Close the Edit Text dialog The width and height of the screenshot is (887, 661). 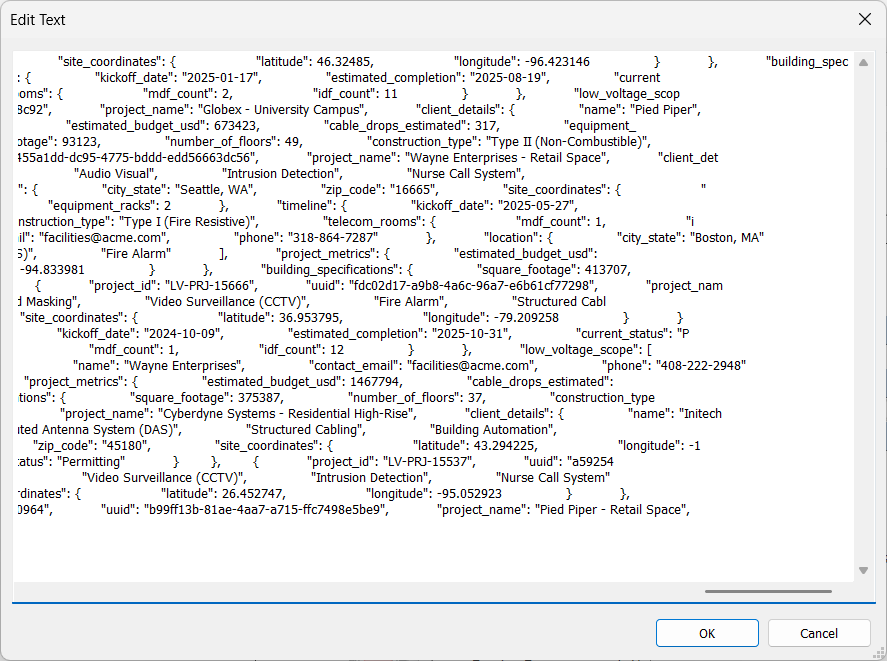[x=864, y=19]
